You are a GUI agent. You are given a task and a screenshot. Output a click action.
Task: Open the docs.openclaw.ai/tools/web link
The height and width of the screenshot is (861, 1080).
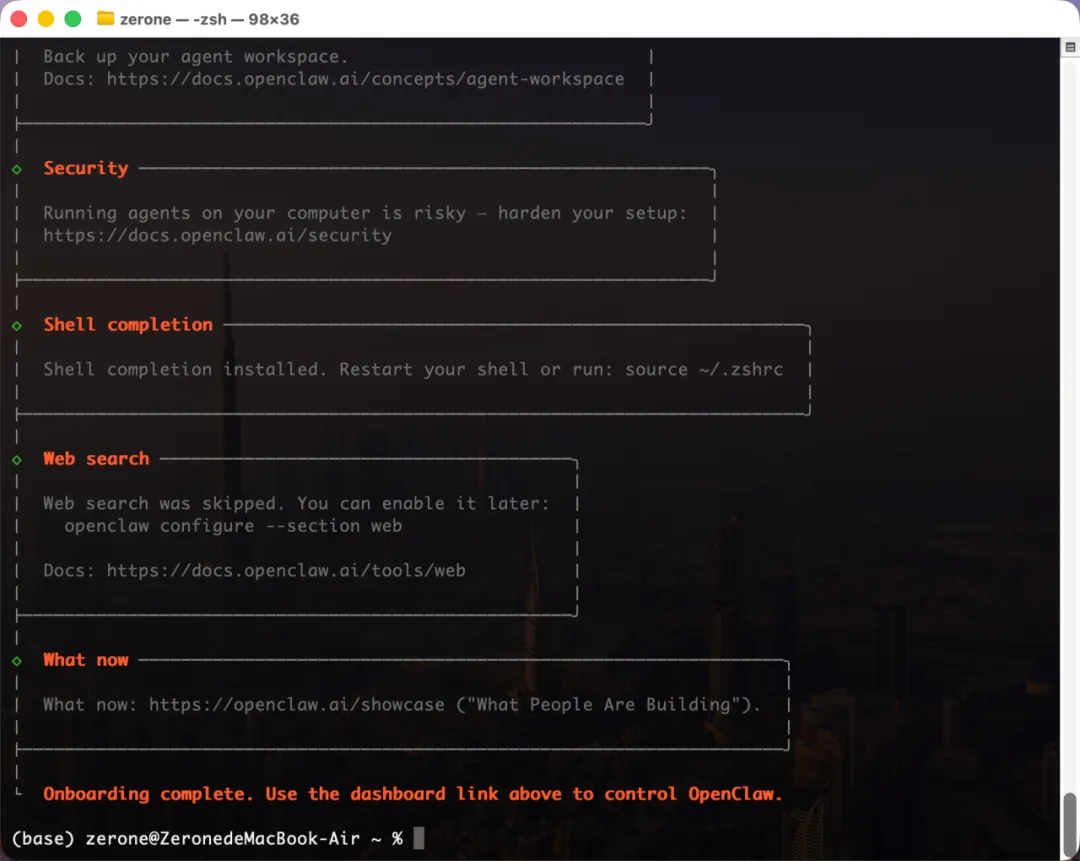click(286, 571)
